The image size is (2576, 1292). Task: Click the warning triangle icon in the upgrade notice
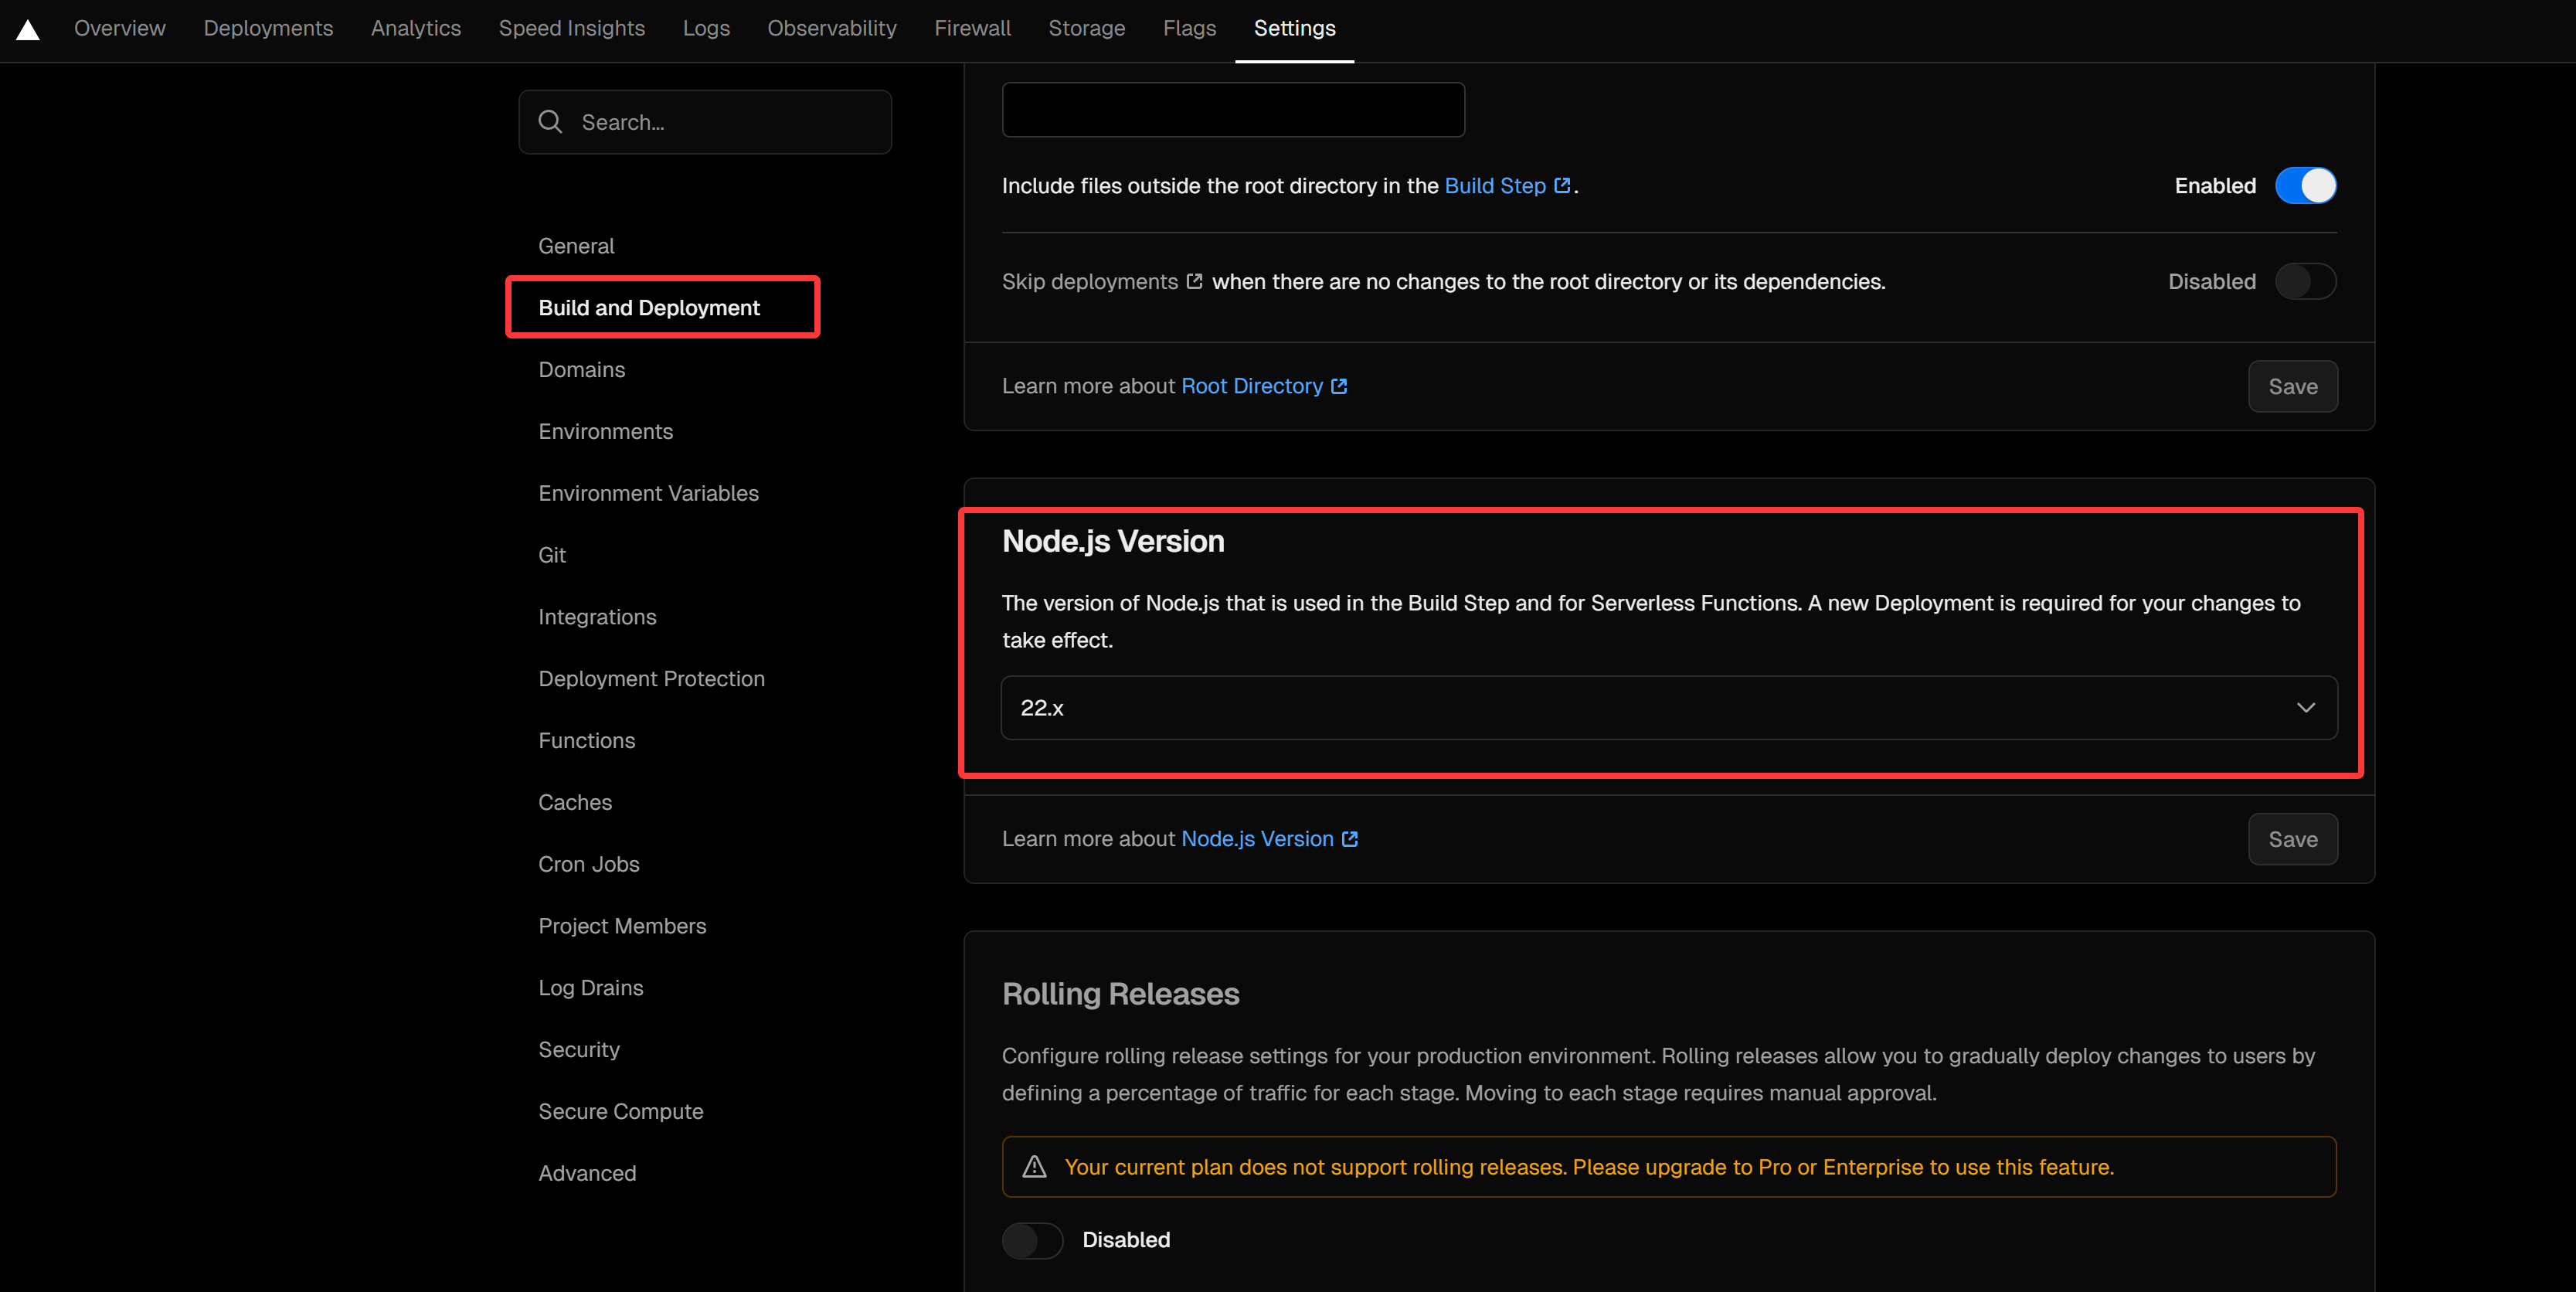pyautogui.click(x=1034, y=1167)
